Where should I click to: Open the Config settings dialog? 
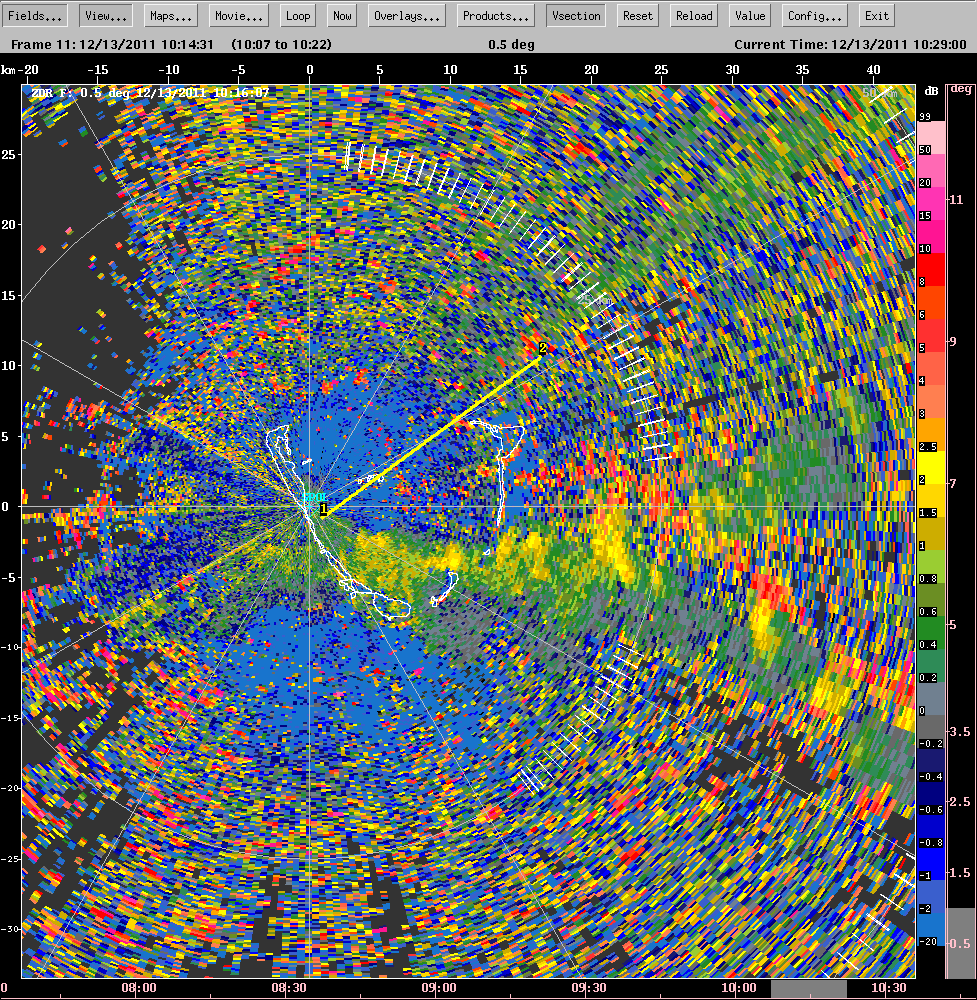coord(813,15)
